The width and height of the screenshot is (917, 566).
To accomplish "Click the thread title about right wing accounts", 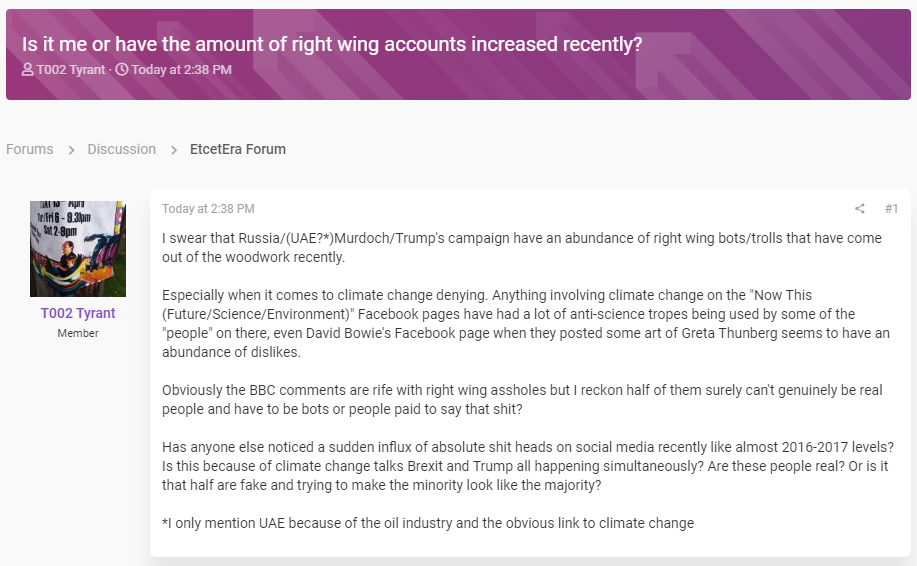I will click(x=332, y=44).
